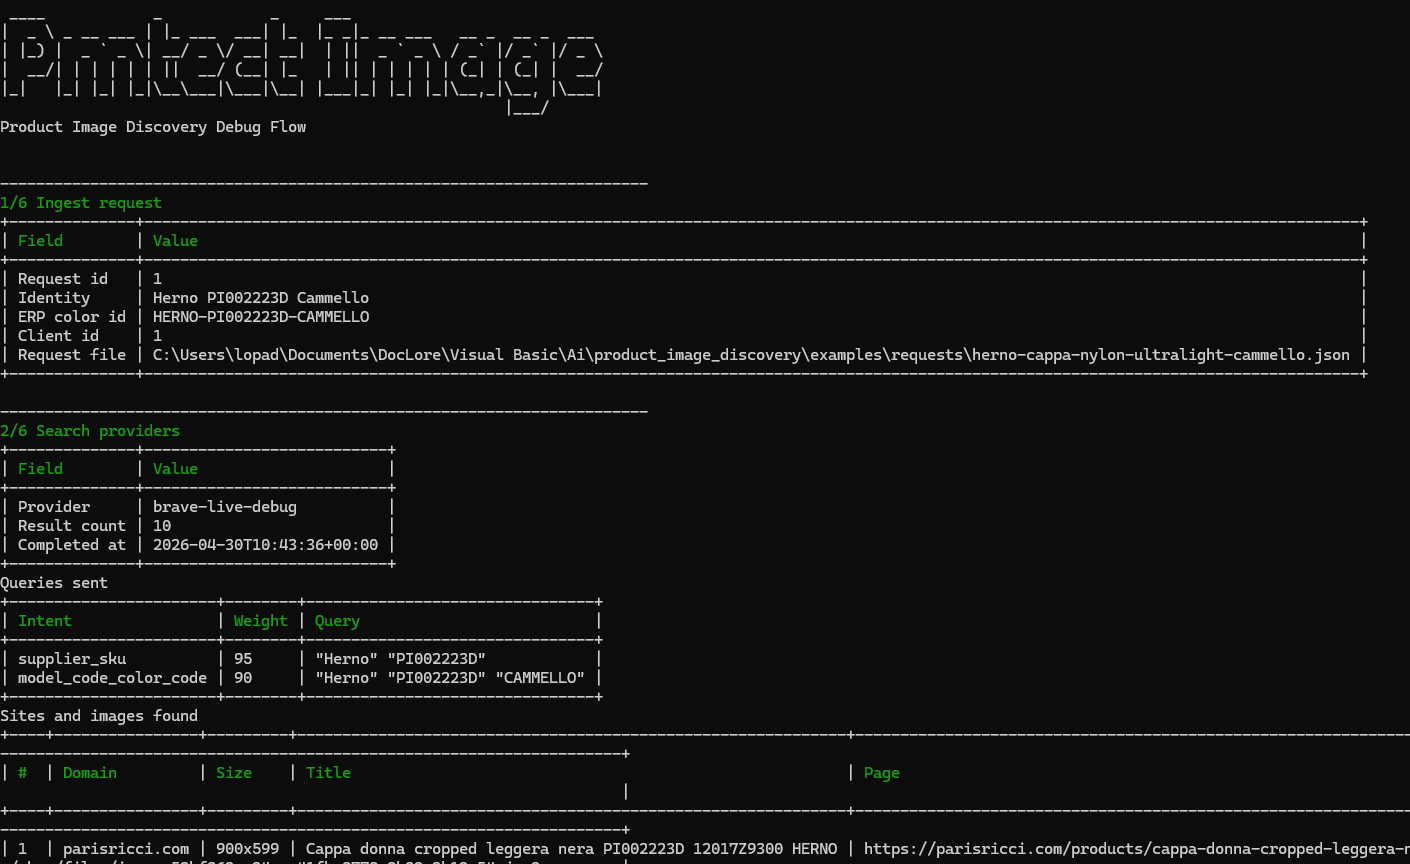Open the parisricci.com products page URL
The image size is (1410, 864).
pos(1137,849)
